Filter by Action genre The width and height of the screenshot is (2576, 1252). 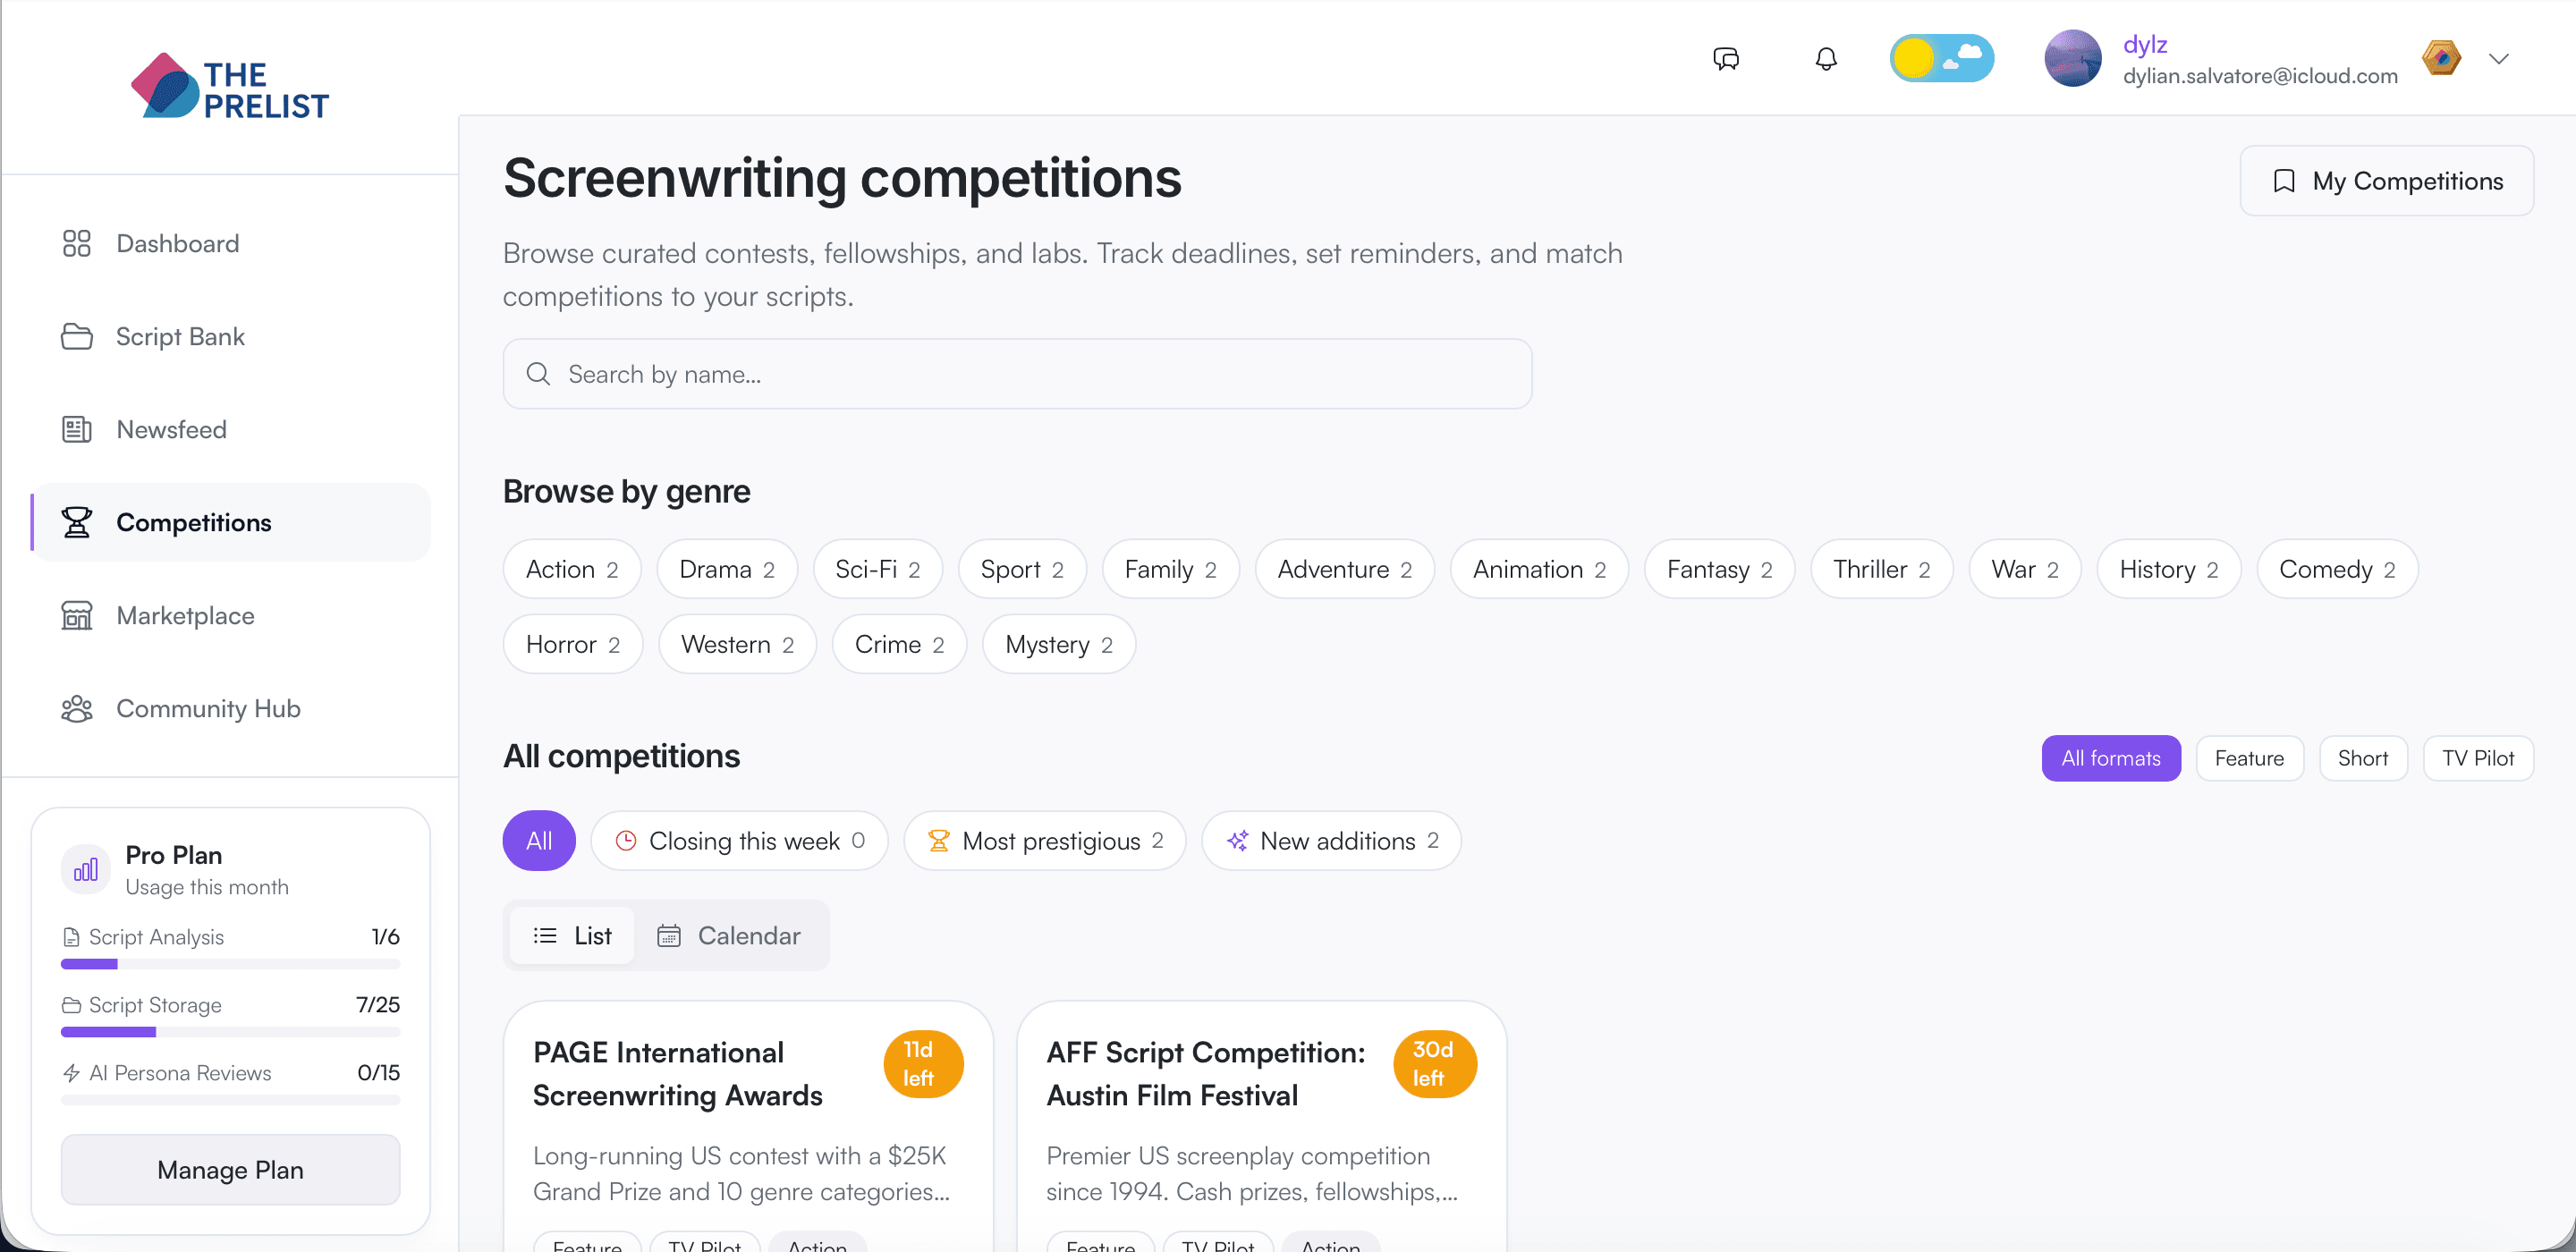572,569
